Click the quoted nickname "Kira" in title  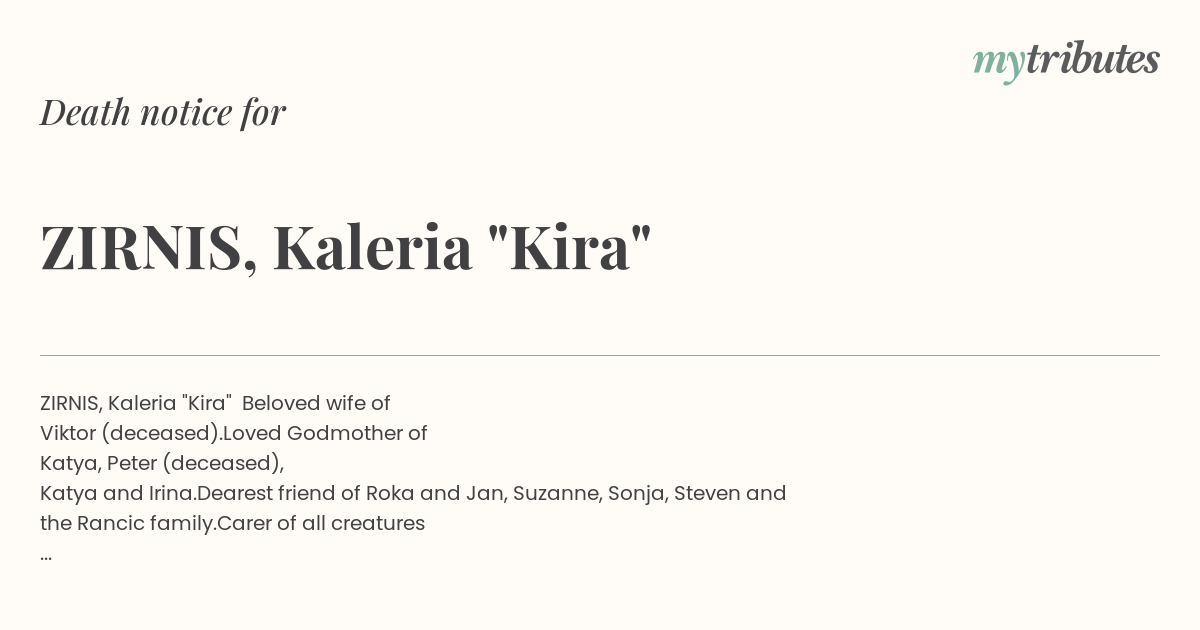pyautogui.click(x=571, y=246)
